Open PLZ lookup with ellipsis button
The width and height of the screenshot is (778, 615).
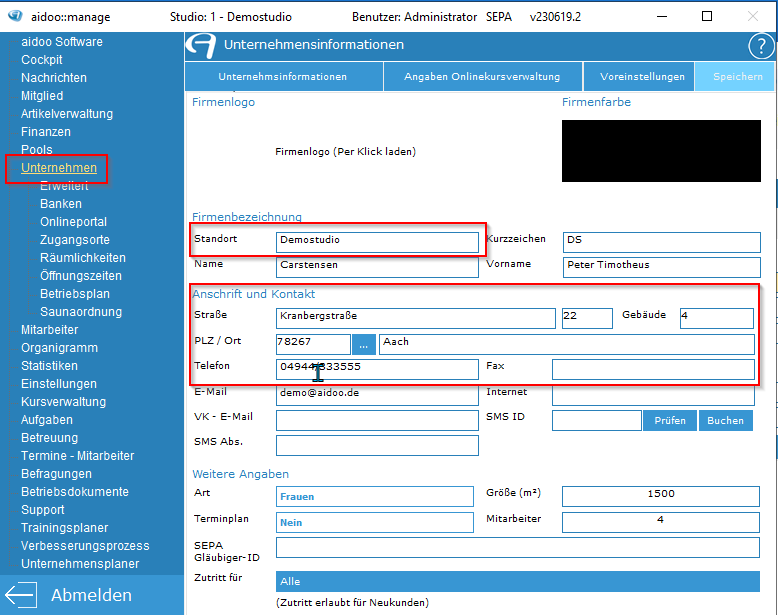tap(364, 343)
